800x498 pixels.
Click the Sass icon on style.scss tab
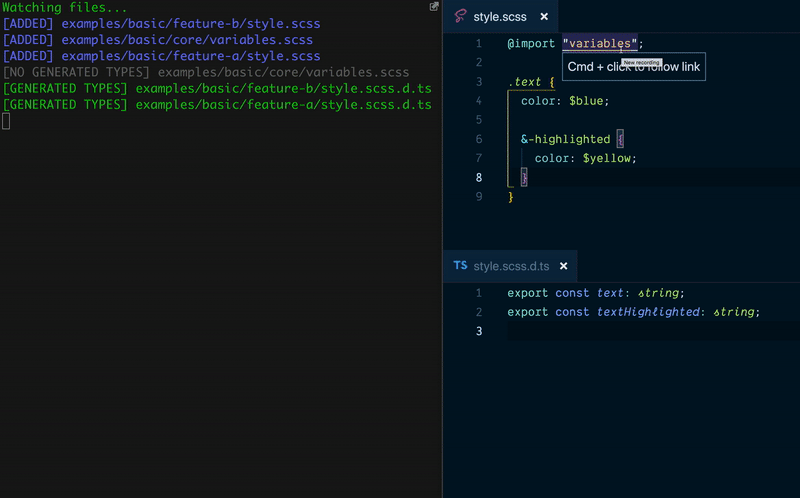point(461,16)
